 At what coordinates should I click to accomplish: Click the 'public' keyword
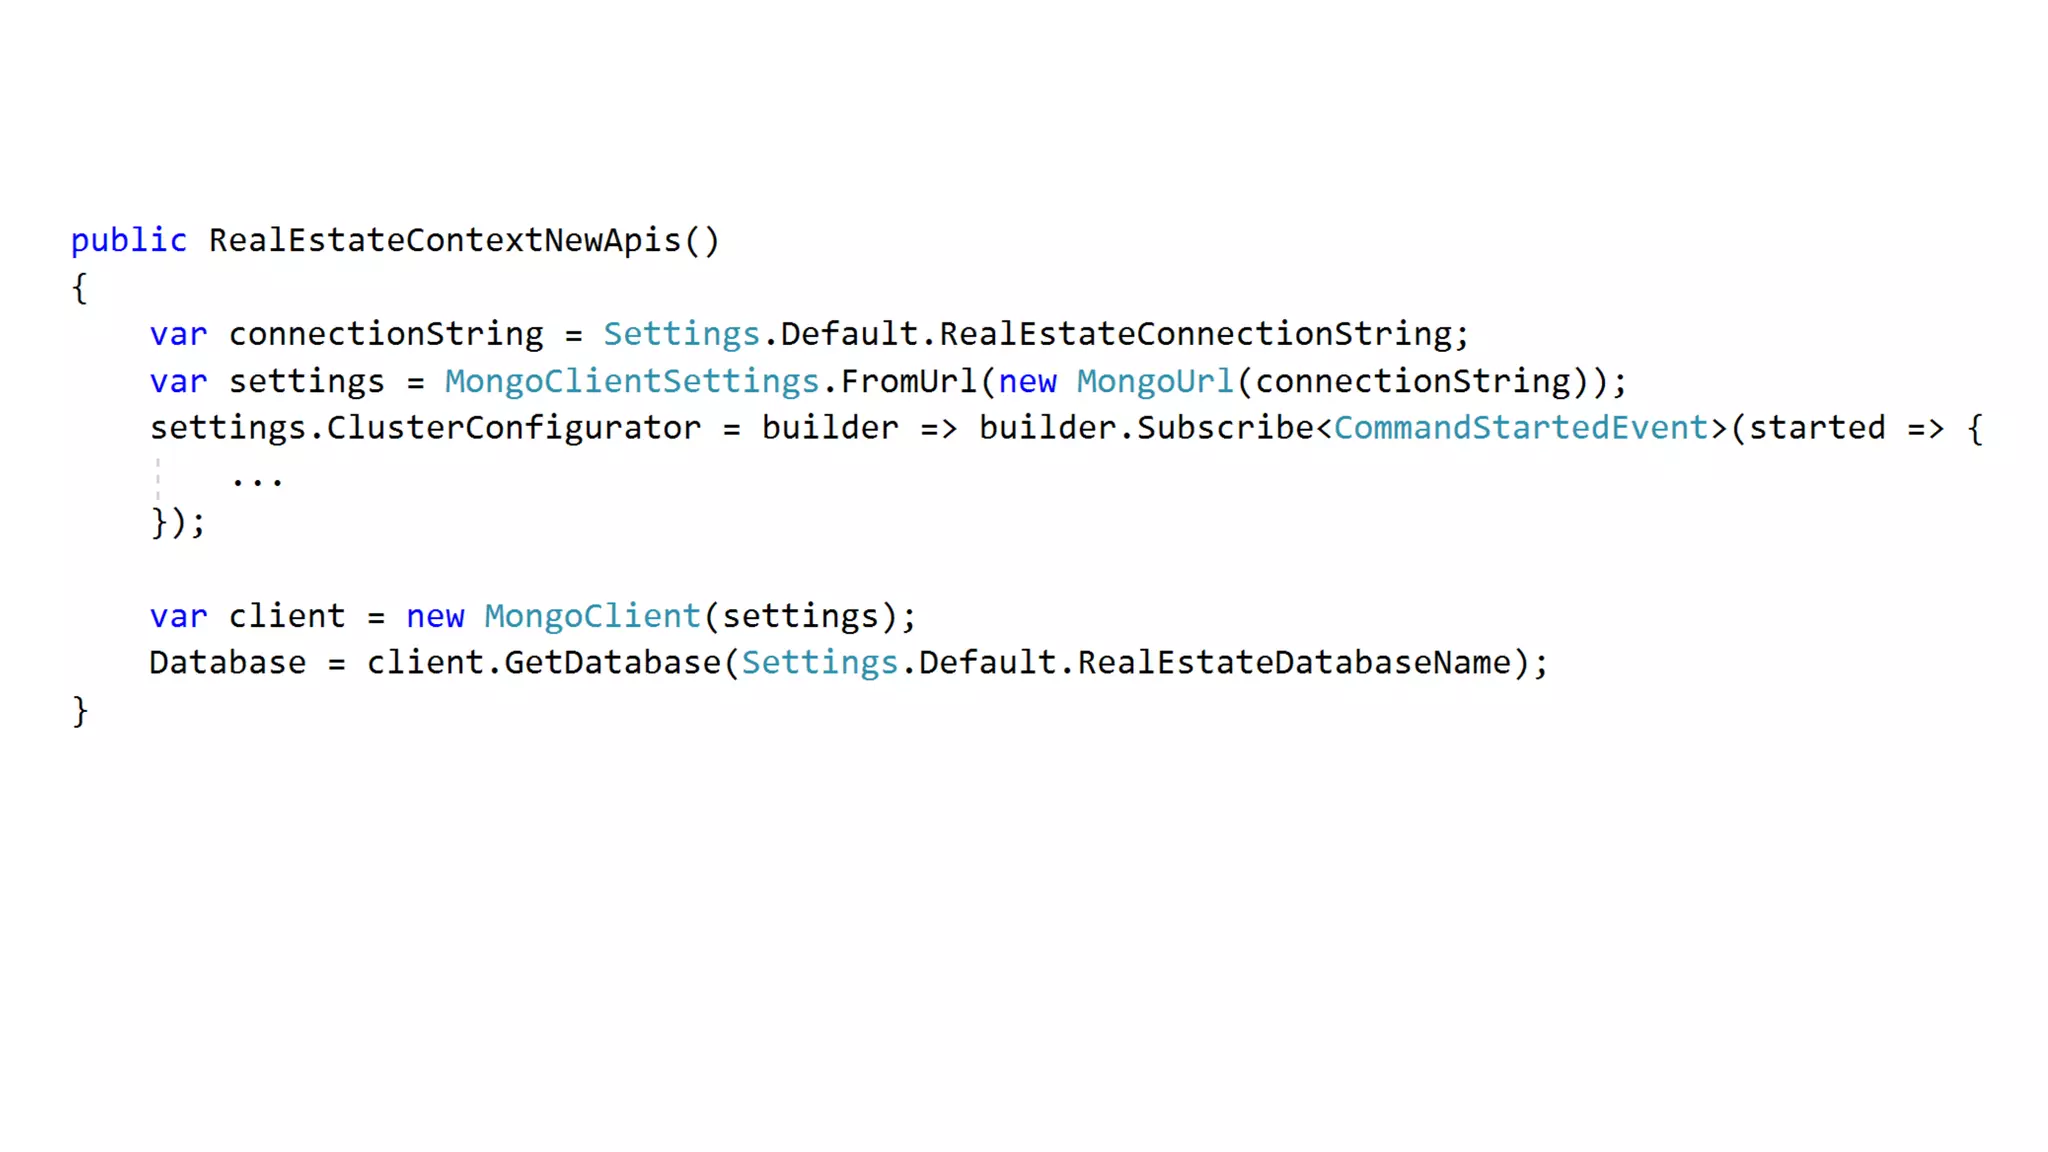[128, 241]
